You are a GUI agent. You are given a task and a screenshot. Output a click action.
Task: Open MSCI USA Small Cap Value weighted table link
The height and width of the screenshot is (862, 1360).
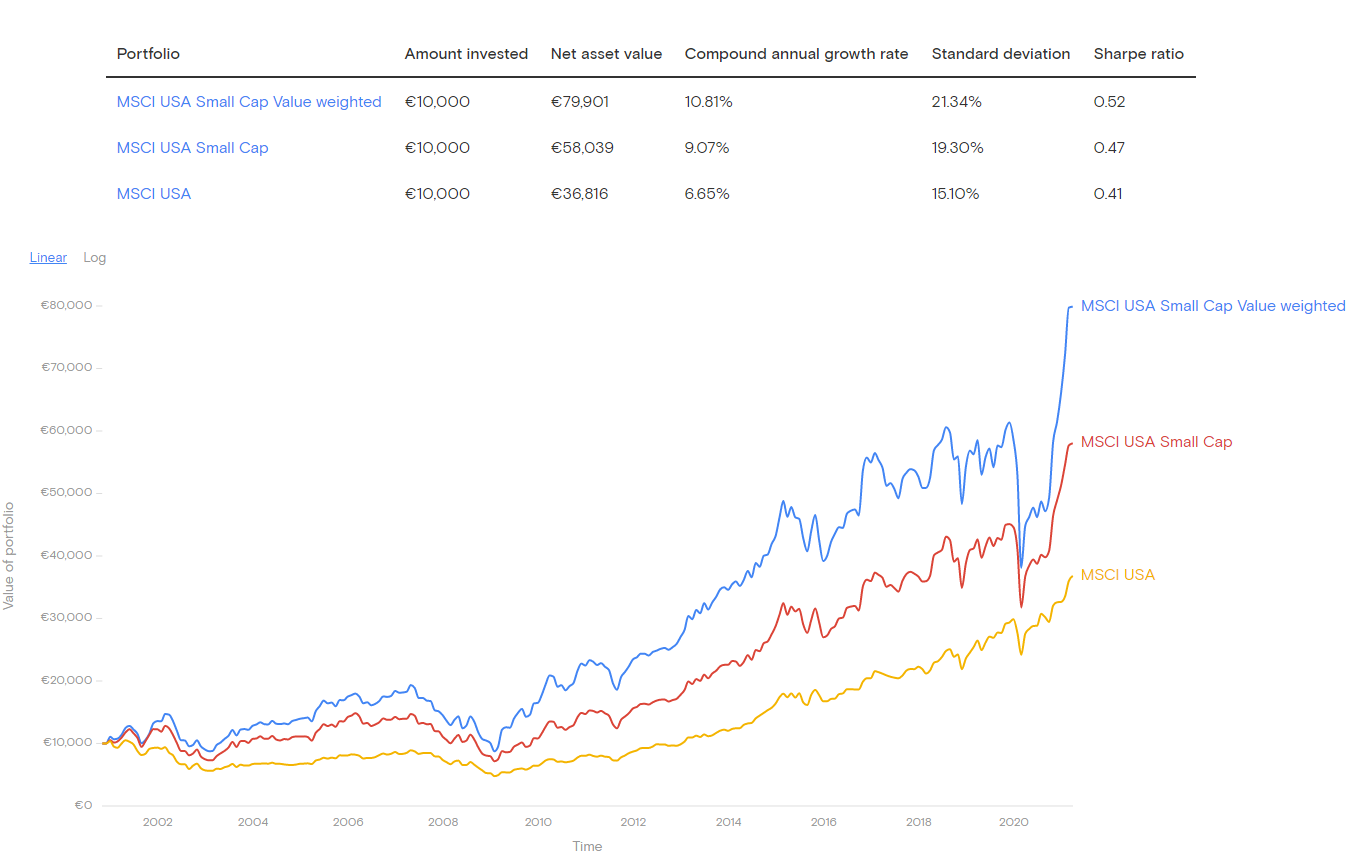(x=249, y=102)
